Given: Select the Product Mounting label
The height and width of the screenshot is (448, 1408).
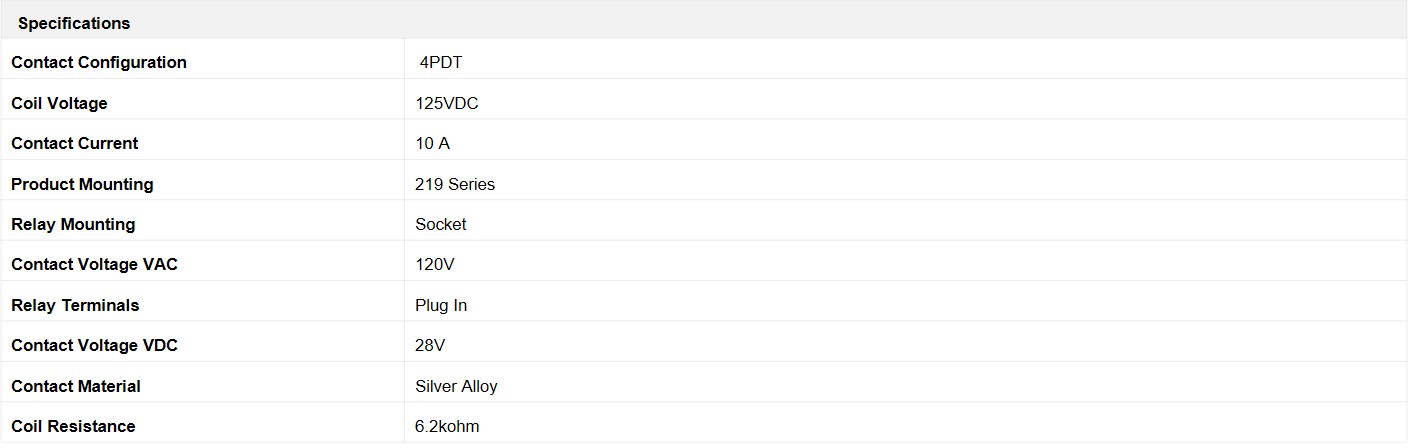Looking at the screenshot, I should [82, 184].
